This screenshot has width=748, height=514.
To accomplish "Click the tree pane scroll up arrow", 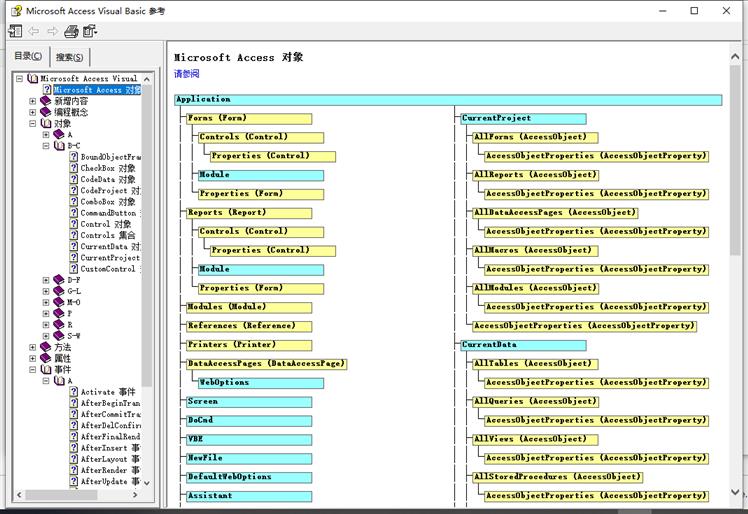I will tap(147, 79).
